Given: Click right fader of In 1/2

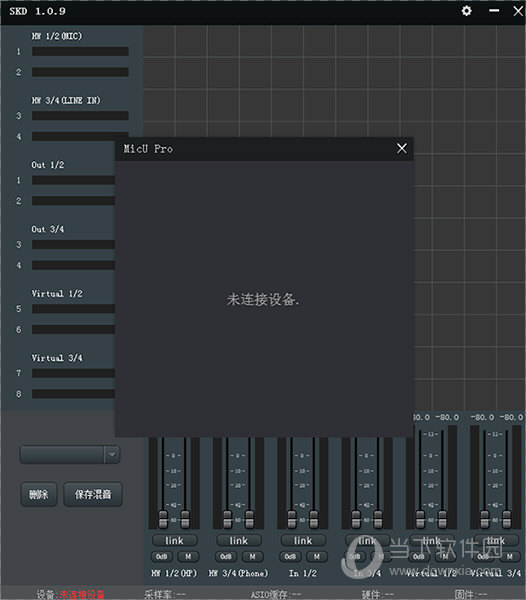Looking at the screenshot, I should click(314, 519).
